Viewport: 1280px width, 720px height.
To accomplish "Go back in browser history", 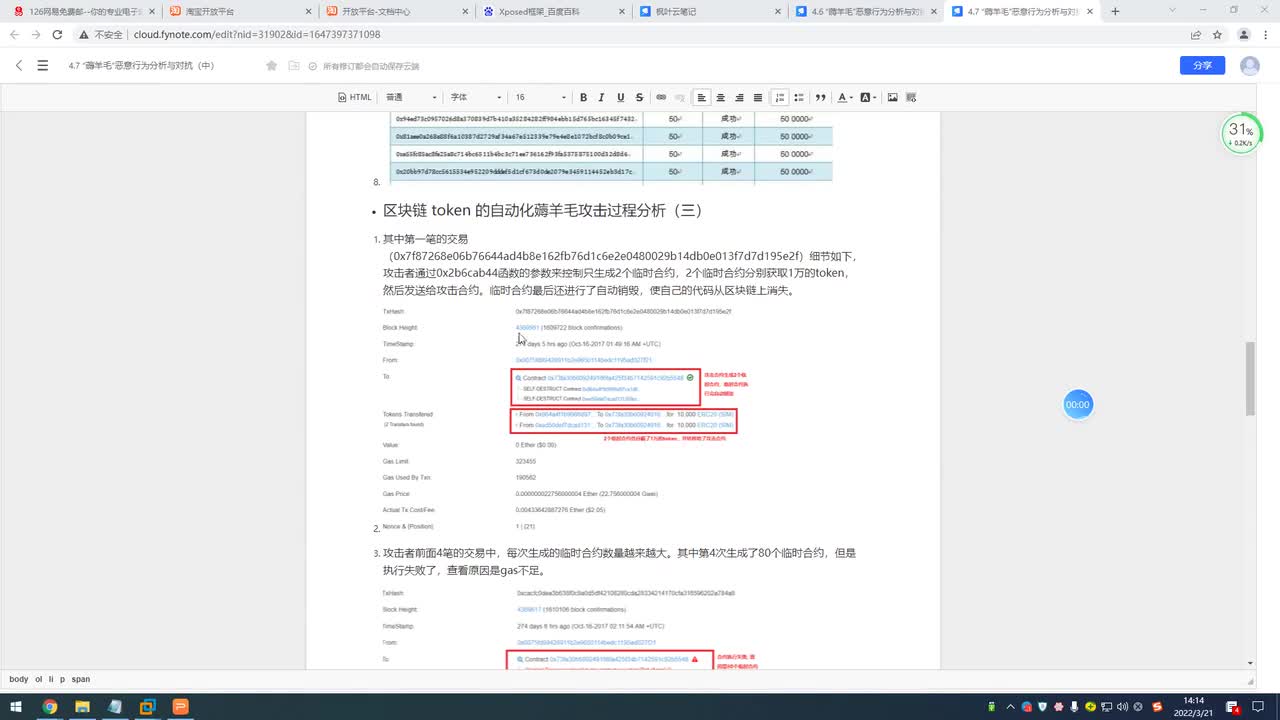I will click(x=14, y=34).
